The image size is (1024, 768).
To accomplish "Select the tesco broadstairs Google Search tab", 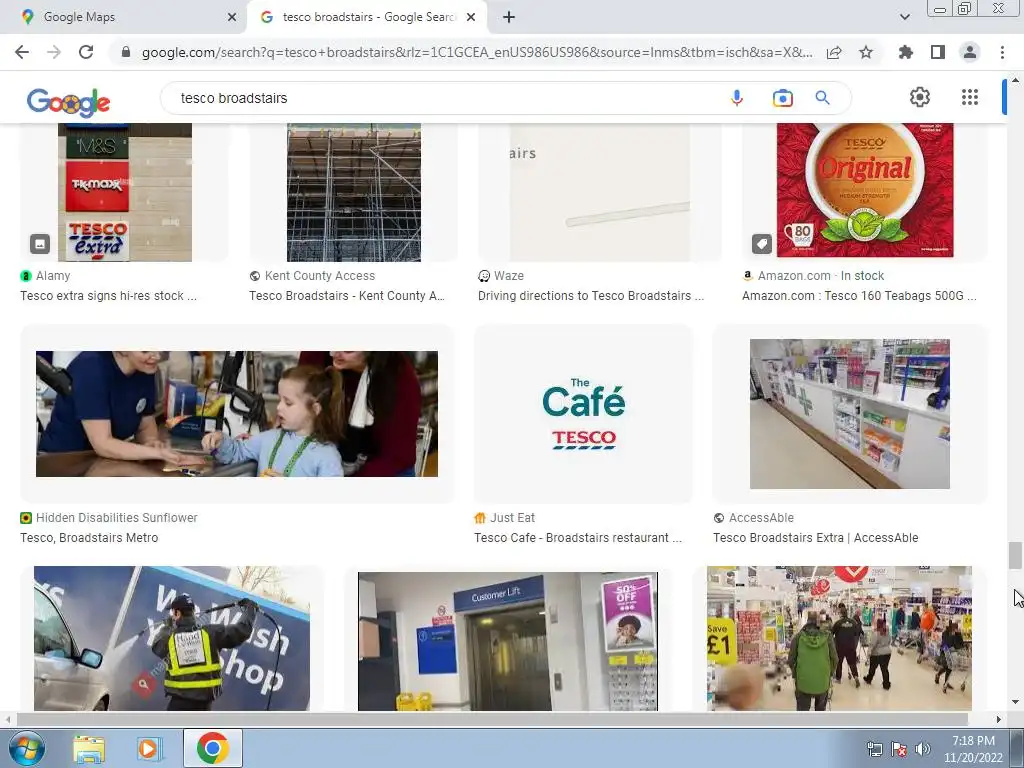I will tap(368, 17).
